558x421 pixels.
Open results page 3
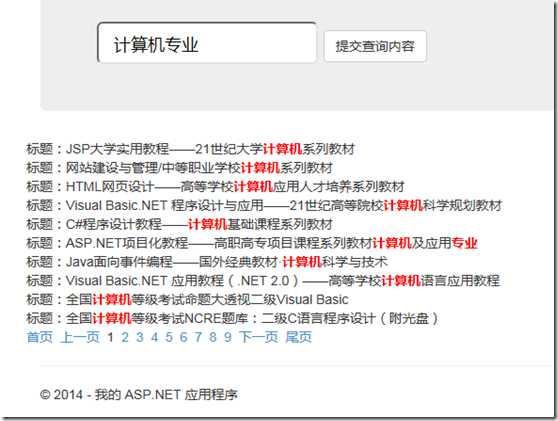(140, 337)
